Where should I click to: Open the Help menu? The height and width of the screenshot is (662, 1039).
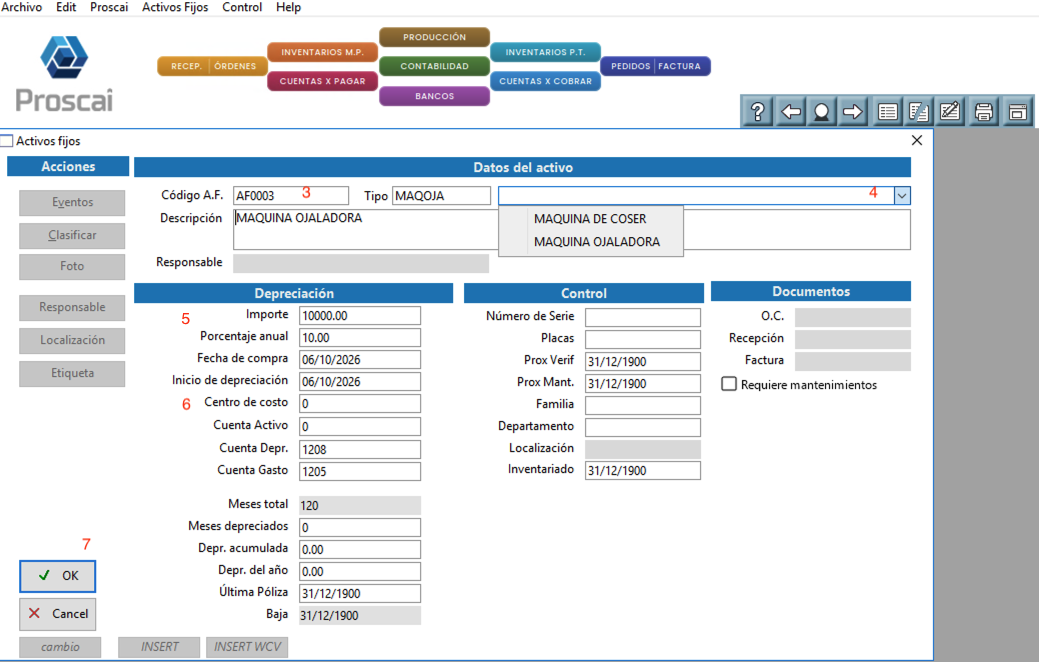288,7
